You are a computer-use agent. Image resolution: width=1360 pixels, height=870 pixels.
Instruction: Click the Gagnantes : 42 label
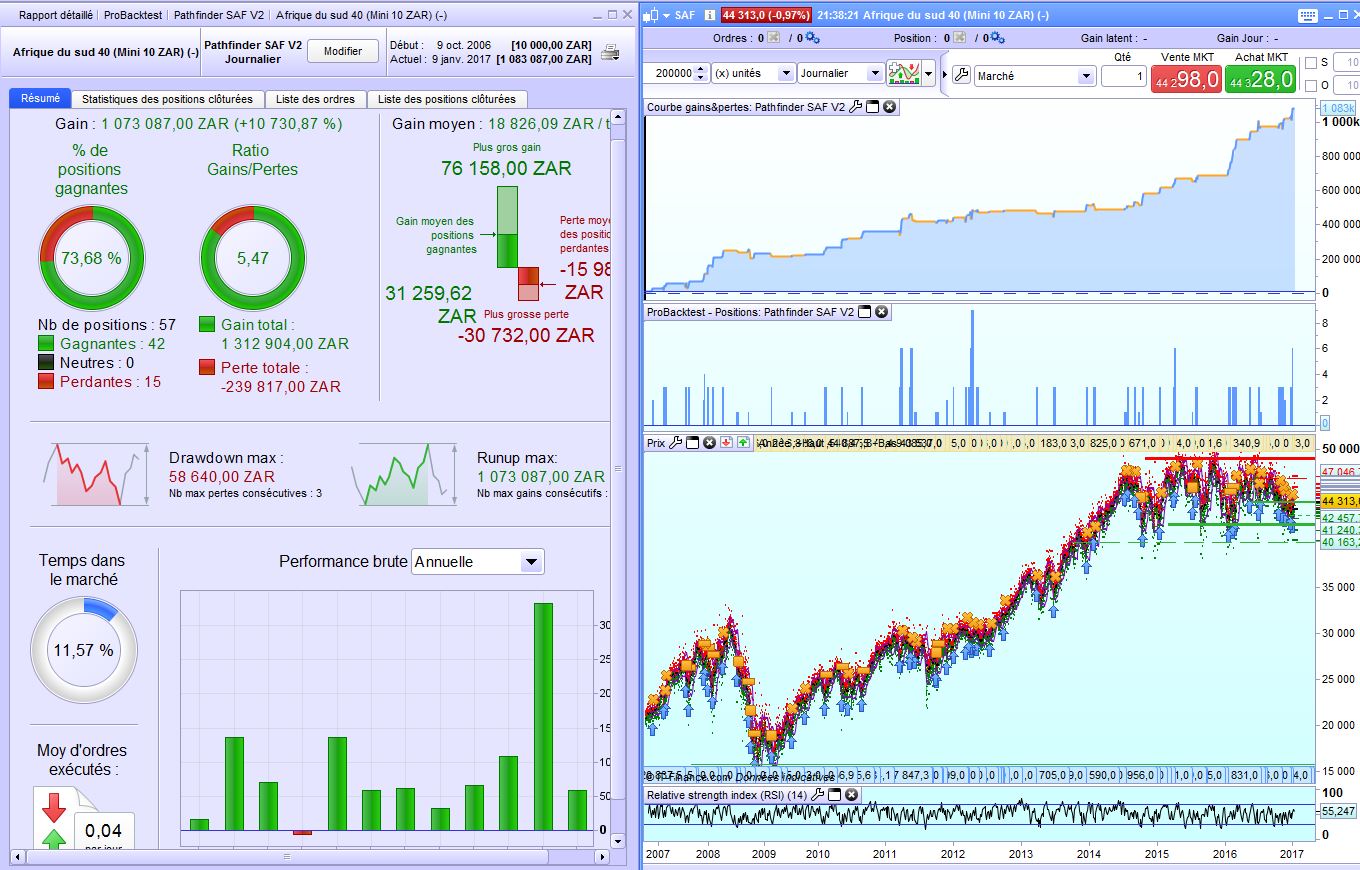[x=113, y=344]
